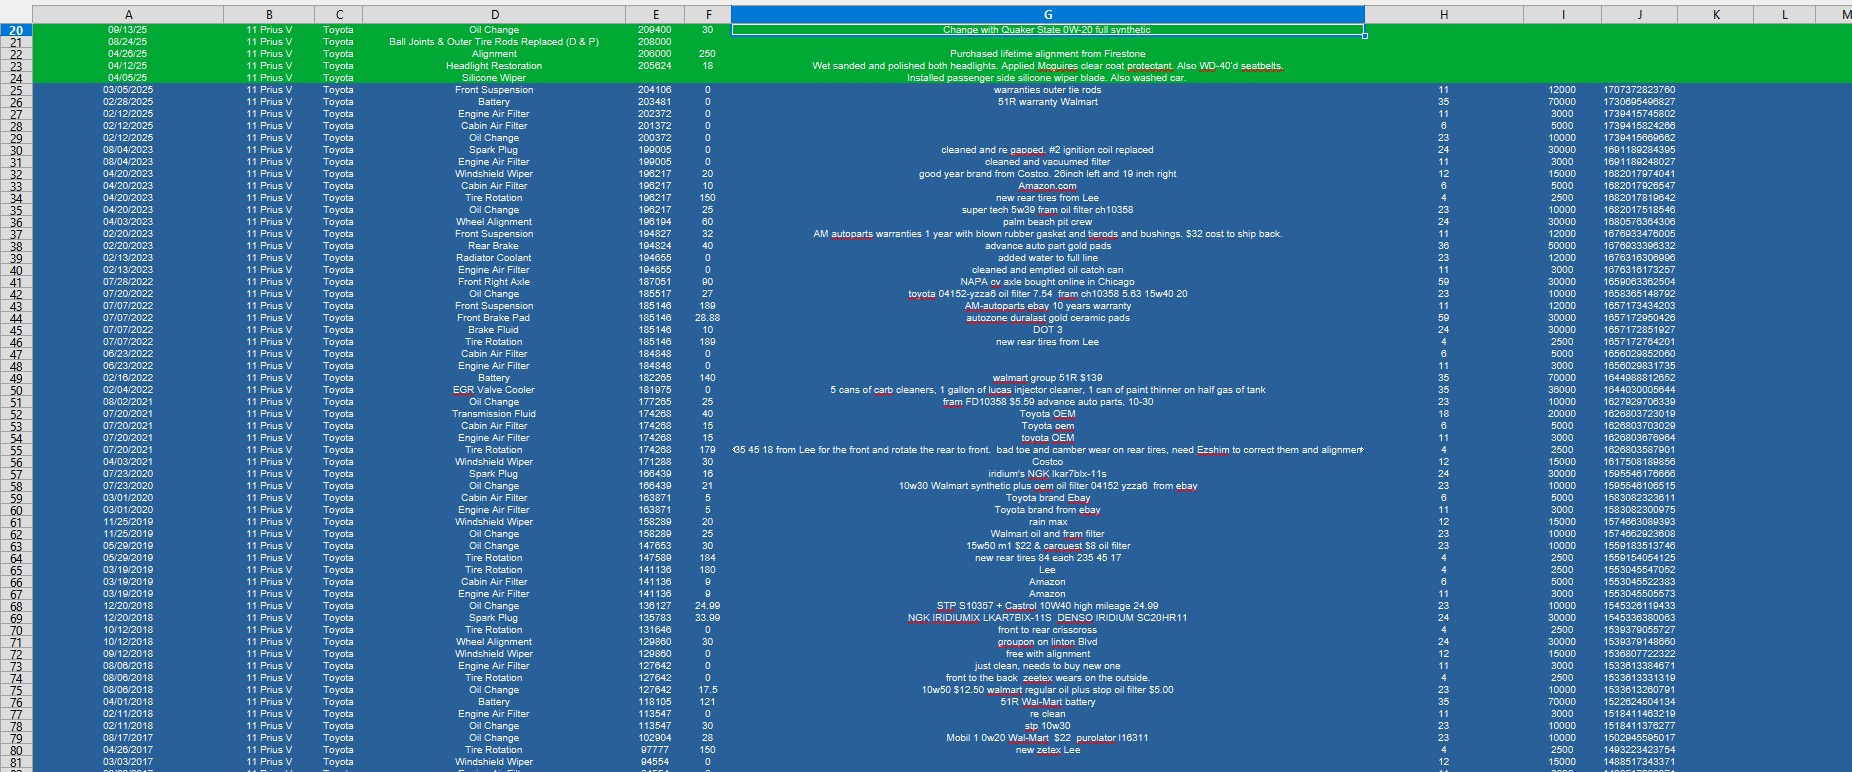Select the new zetex Lee cell
The height and width of the screenshot is (772, 1852).
click(1048, 750)
